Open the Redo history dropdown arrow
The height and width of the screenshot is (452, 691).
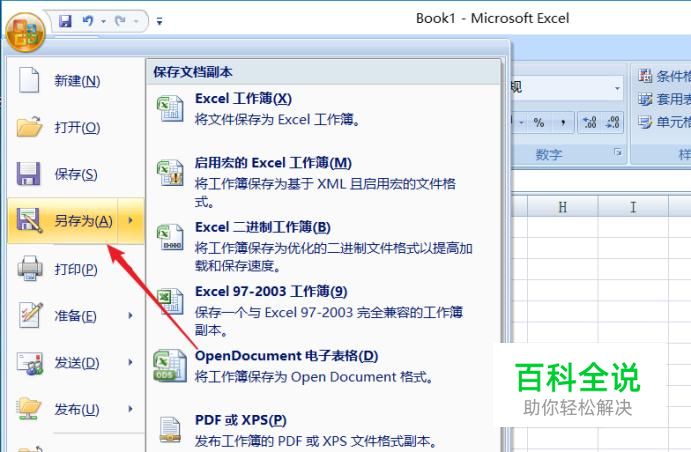(x=136, y=21)
